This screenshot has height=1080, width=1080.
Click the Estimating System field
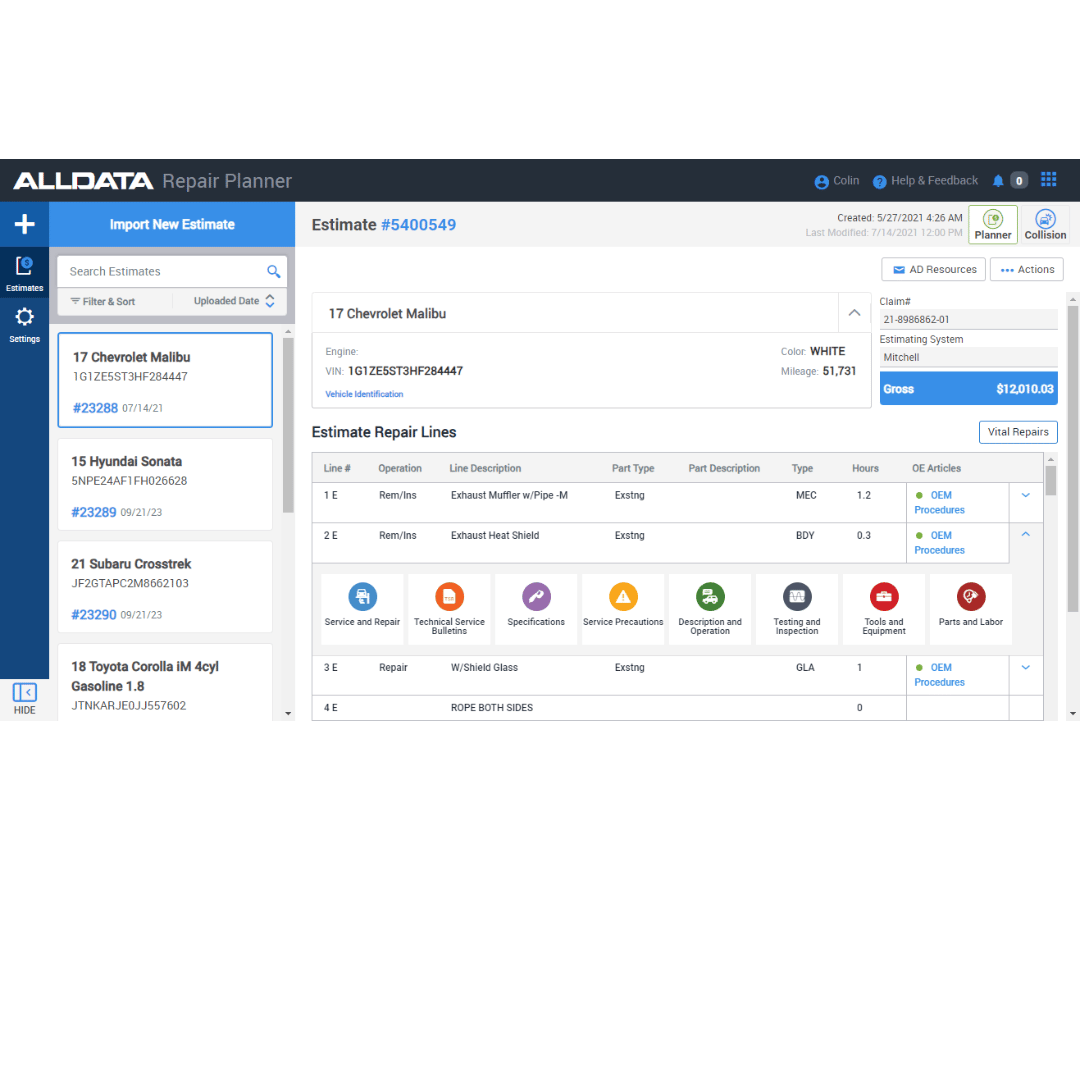968,357
